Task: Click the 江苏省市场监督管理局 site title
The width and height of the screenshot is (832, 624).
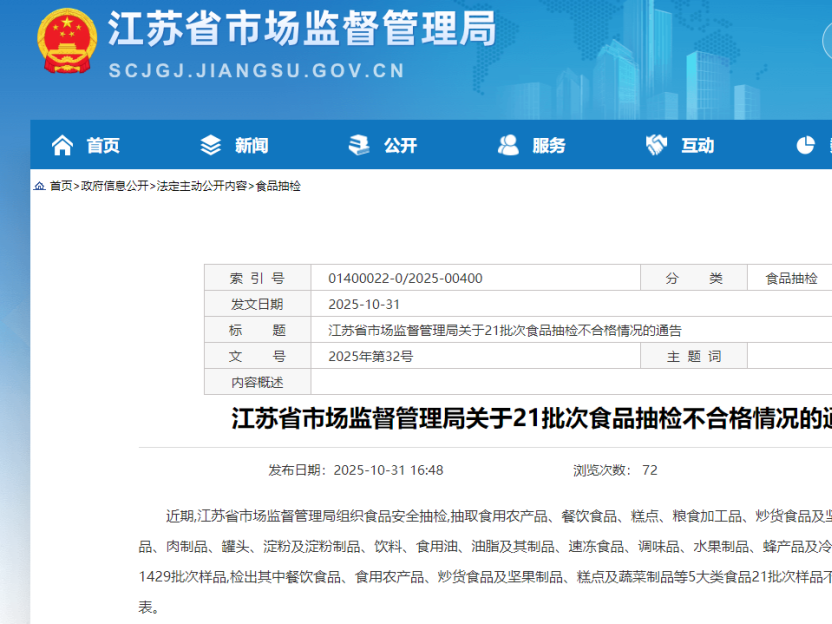Action: 302,30
